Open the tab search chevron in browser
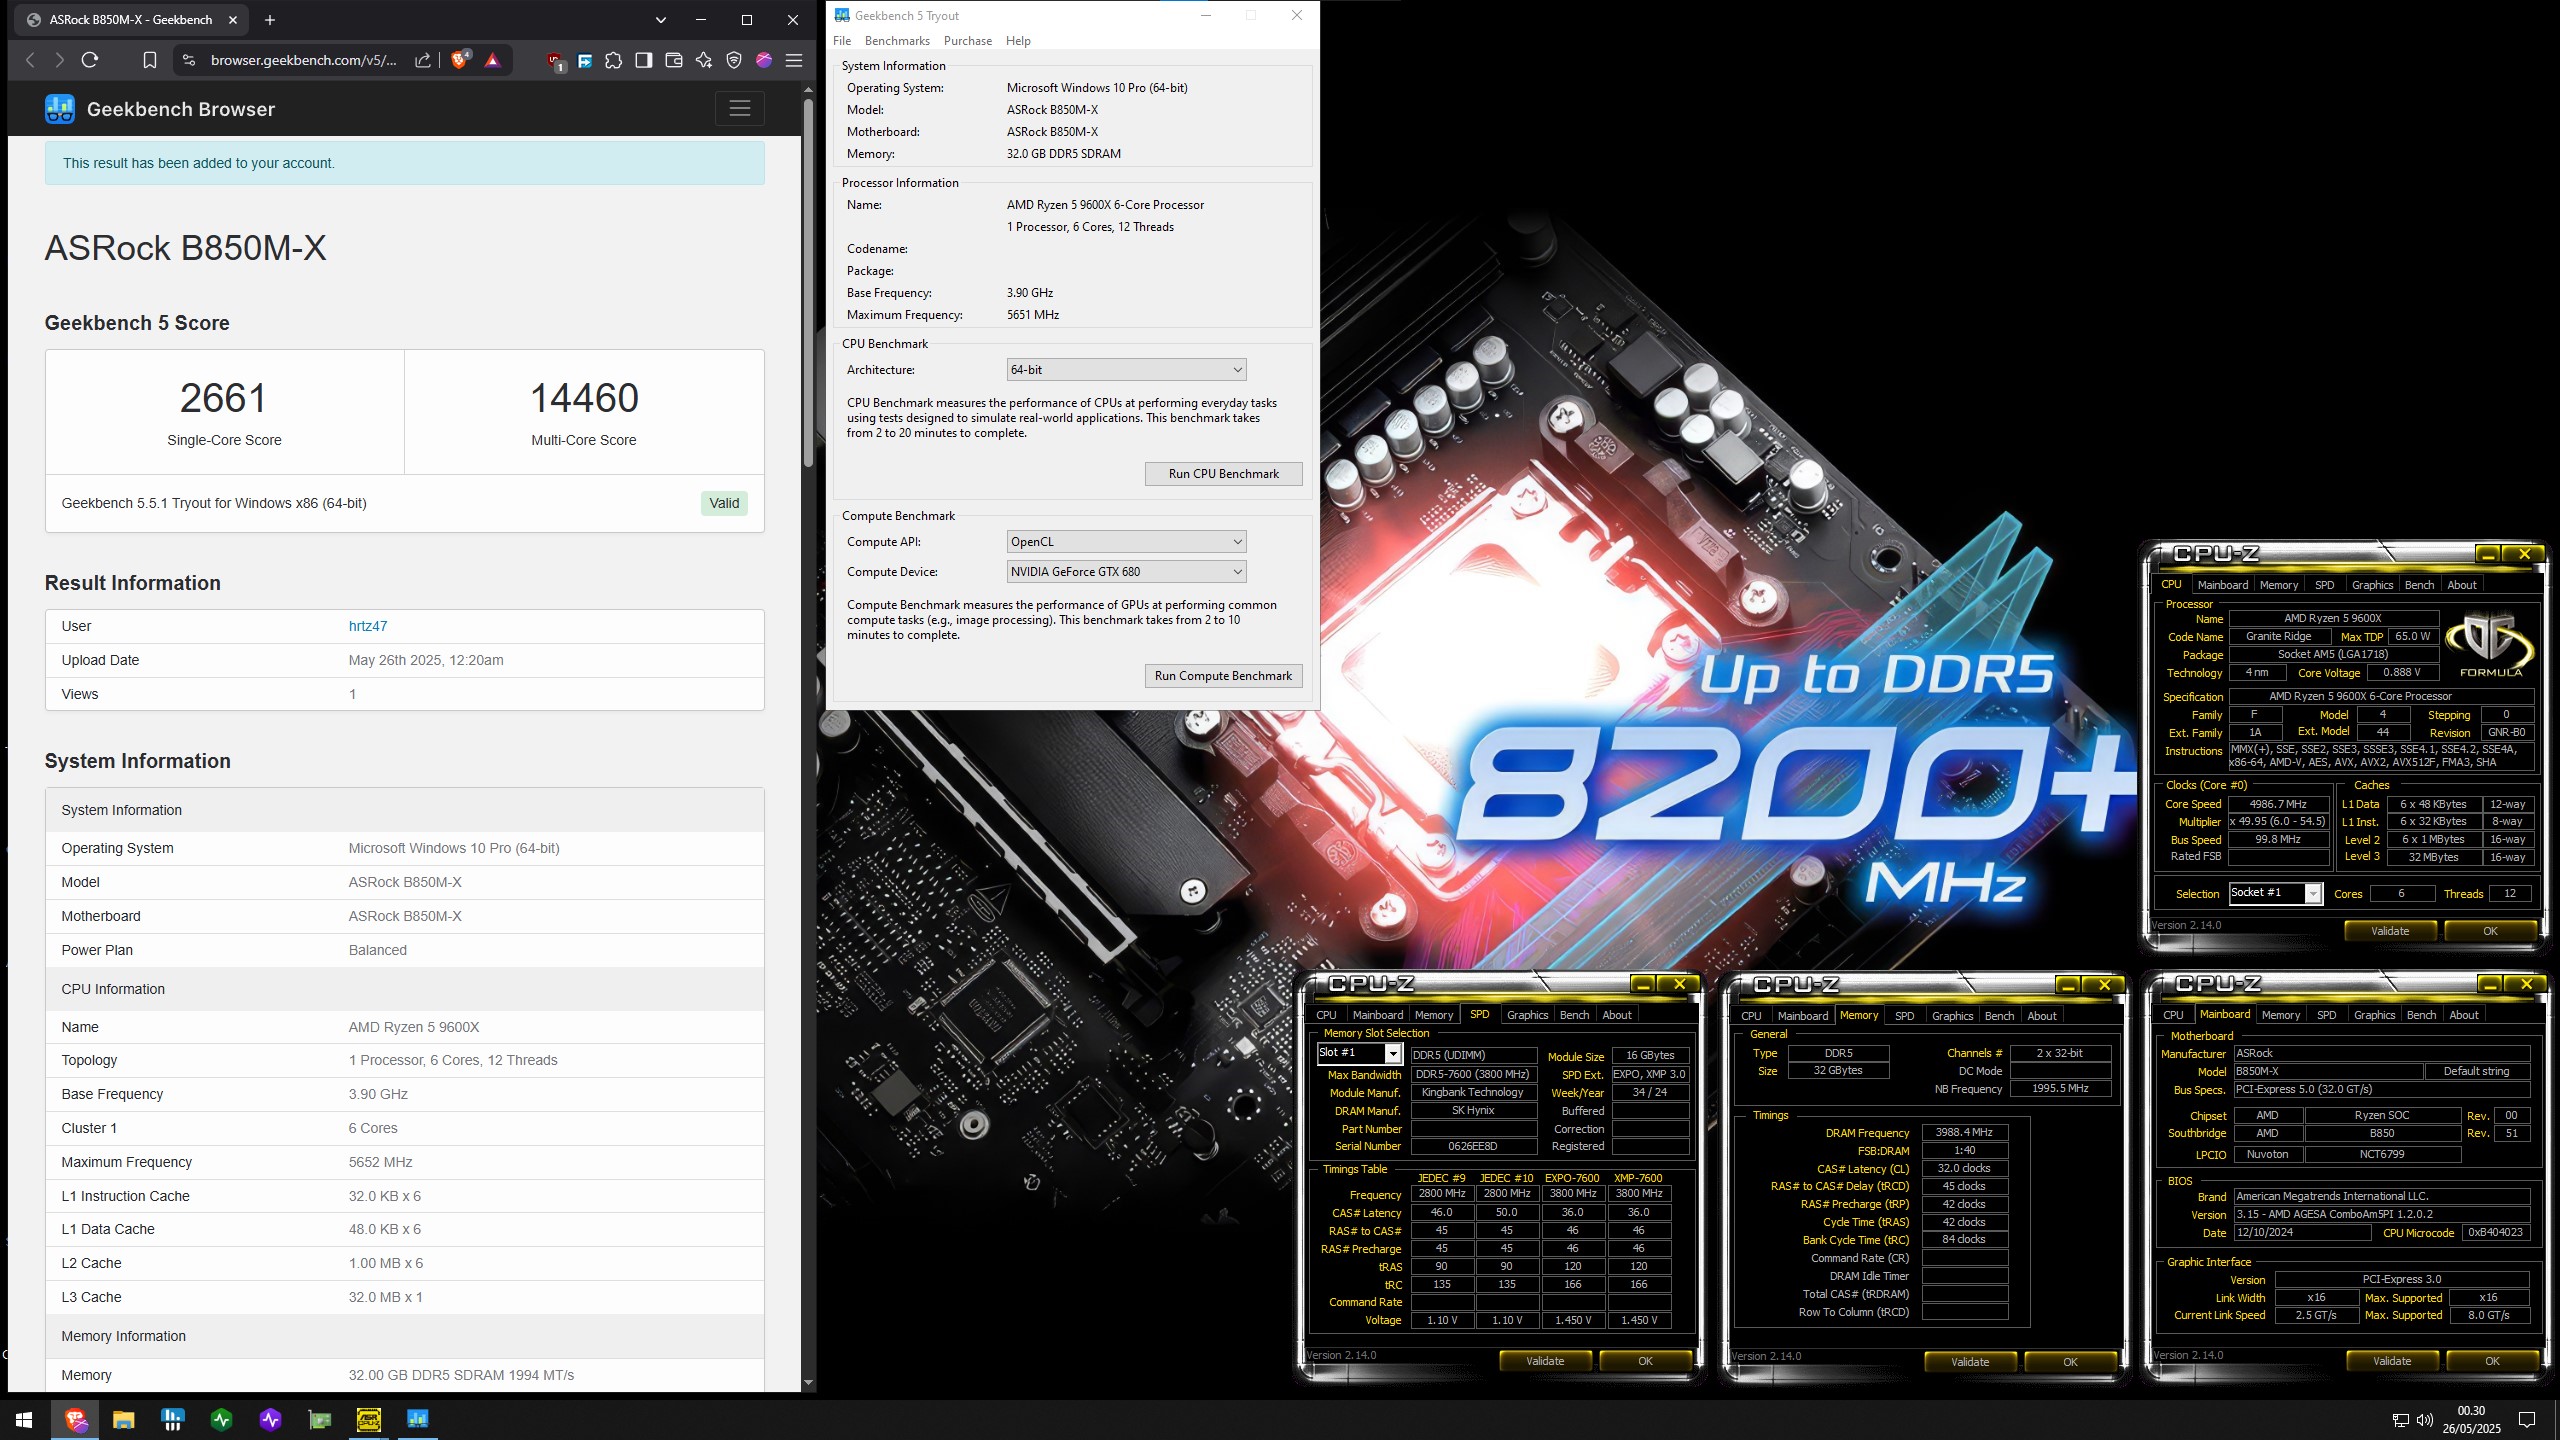The image size is (2560, 1440). click(x=660, y=20)
